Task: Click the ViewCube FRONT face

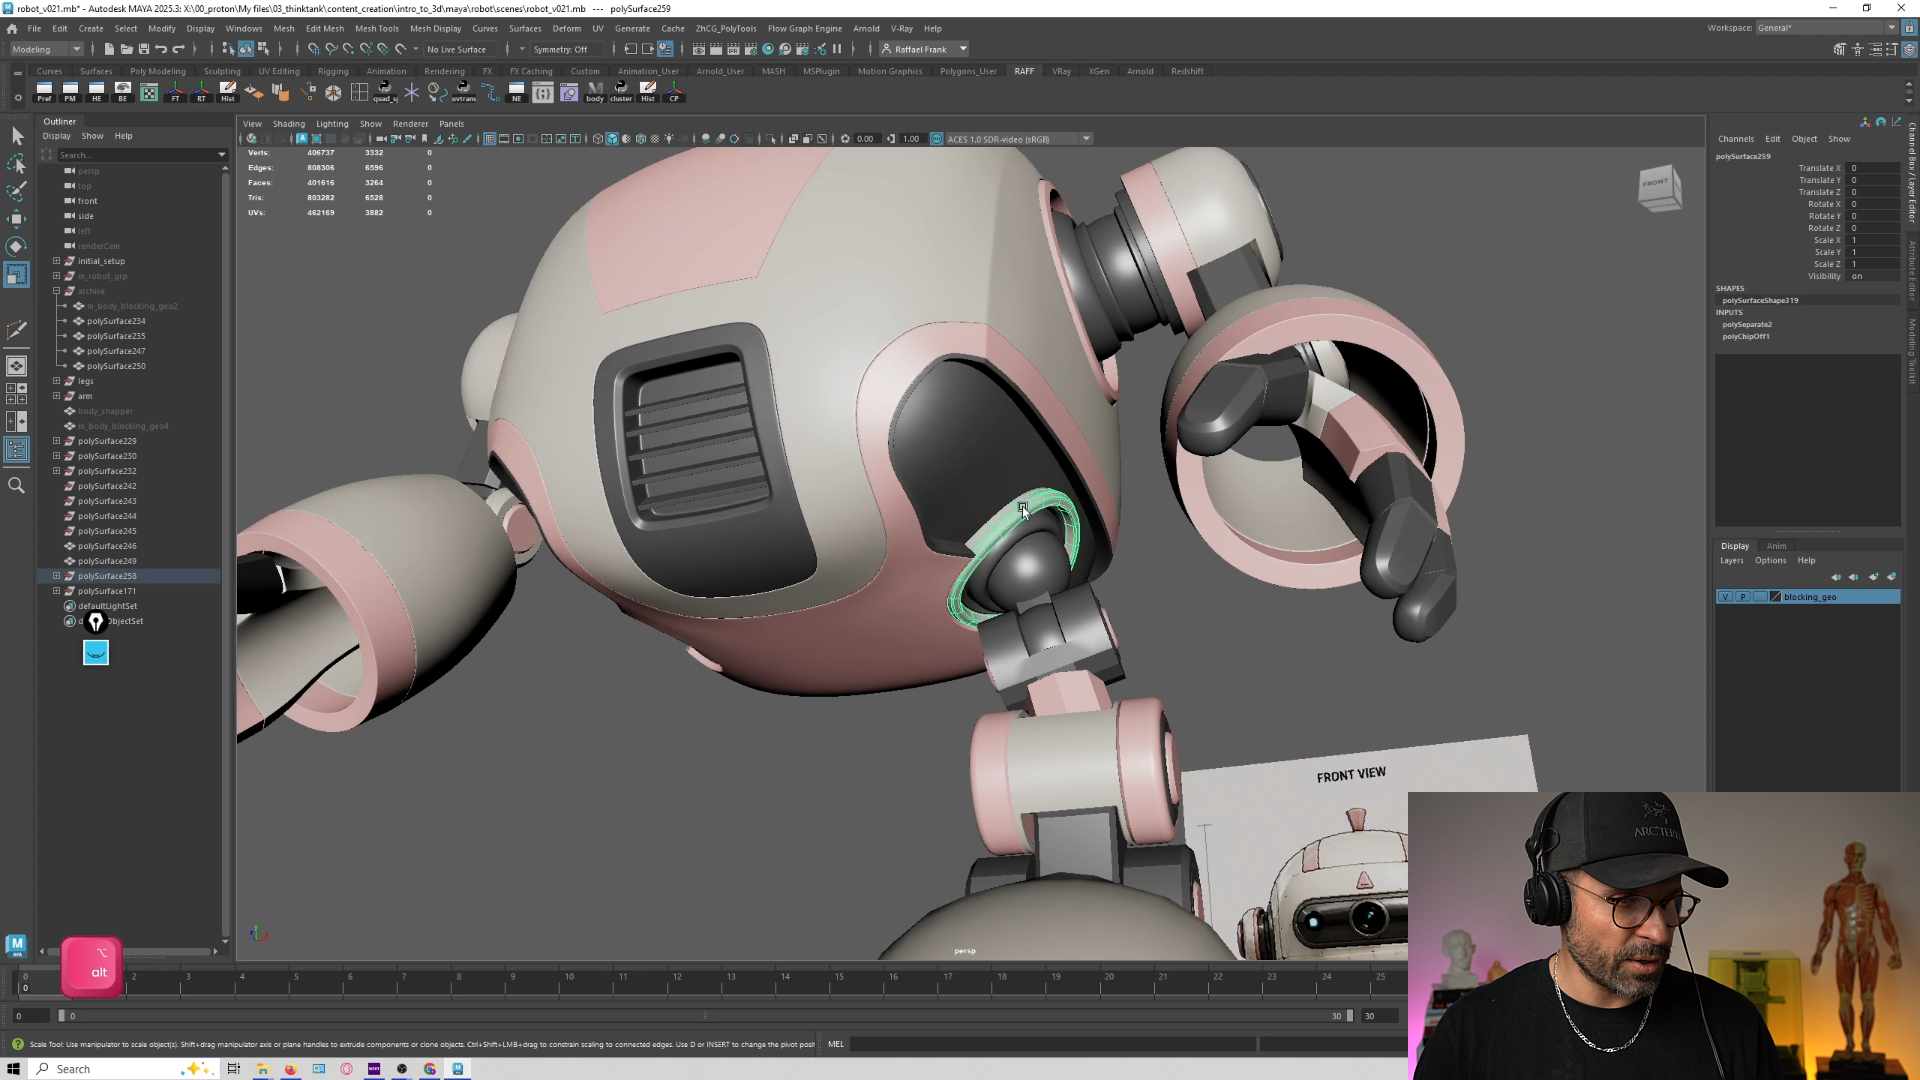Action: [x=1655, y=183]
